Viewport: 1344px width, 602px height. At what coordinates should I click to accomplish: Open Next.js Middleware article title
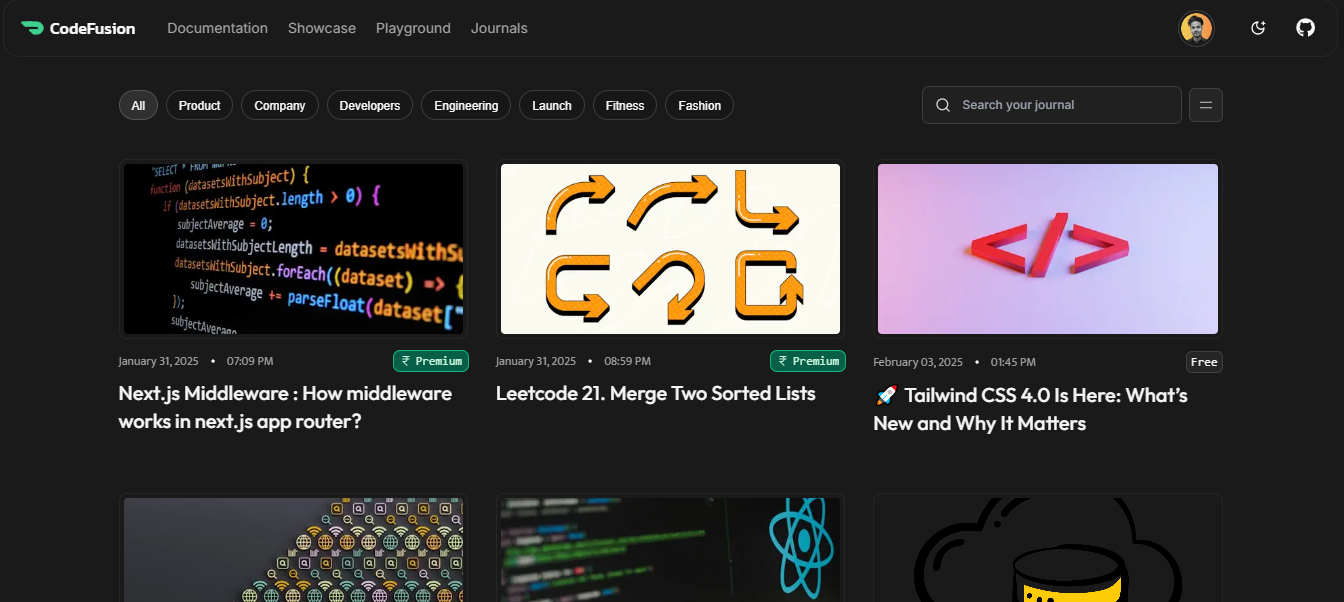(x=285, y=407)
